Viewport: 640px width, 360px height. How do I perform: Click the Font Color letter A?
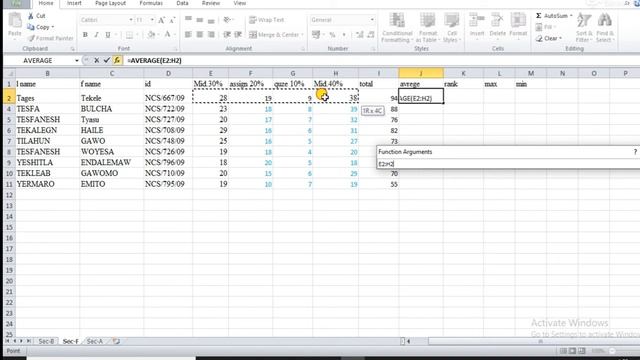click(167, 35)
